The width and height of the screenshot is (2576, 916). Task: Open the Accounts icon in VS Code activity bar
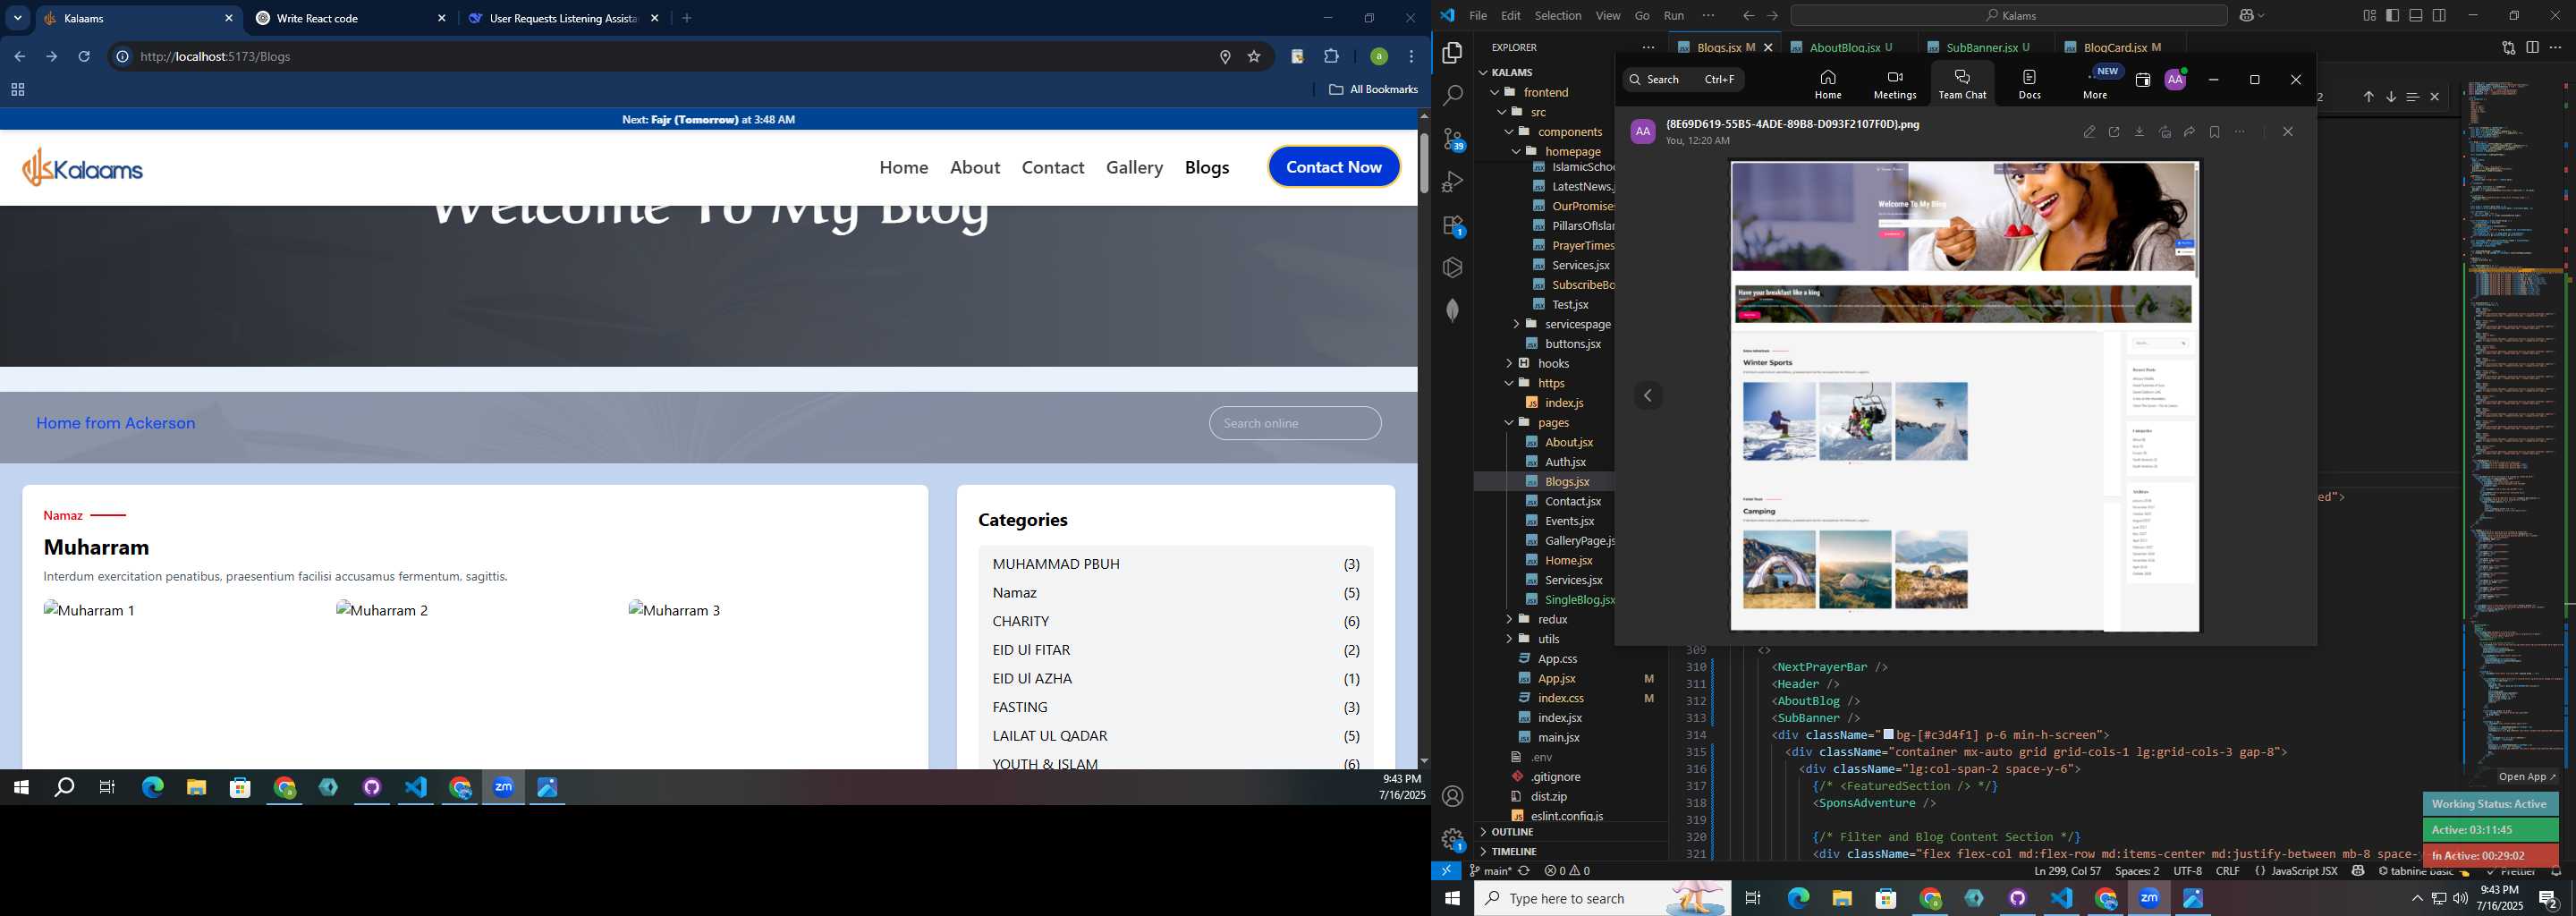click(x=1452, y=796)
